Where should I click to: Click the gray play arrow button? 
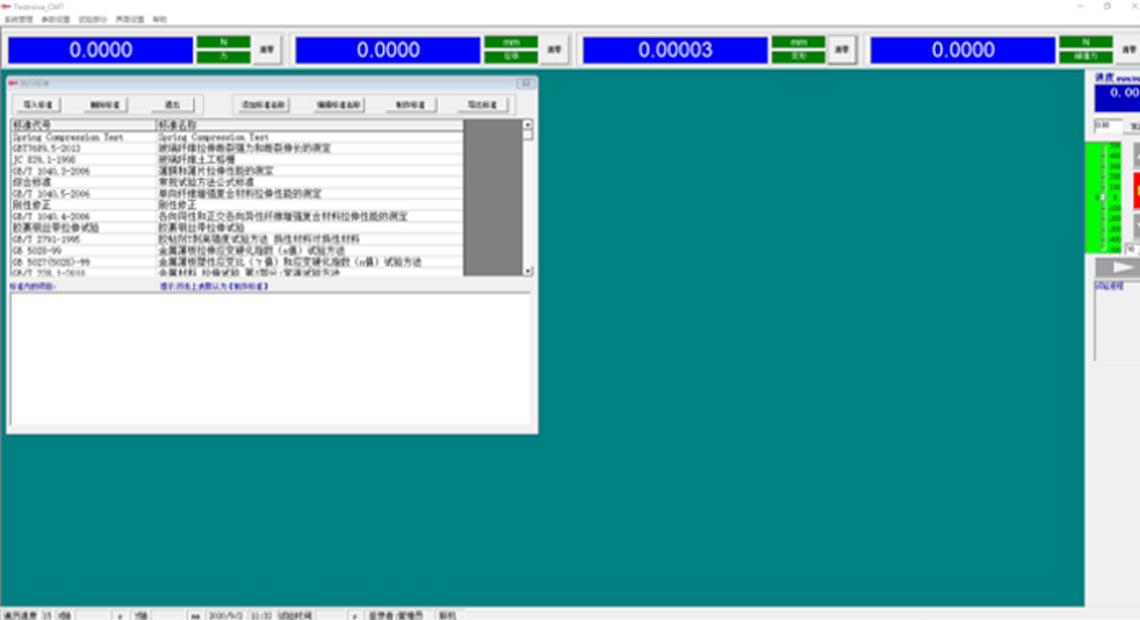[x=1117, y=267]
